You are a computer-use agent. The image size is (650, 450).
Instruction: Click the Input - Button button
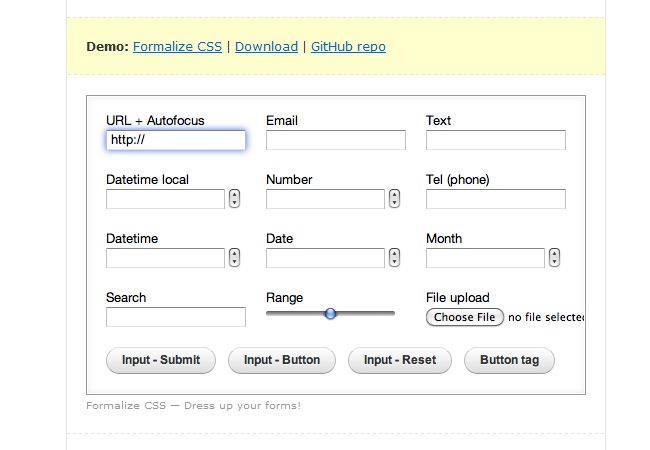pos(282,360)
